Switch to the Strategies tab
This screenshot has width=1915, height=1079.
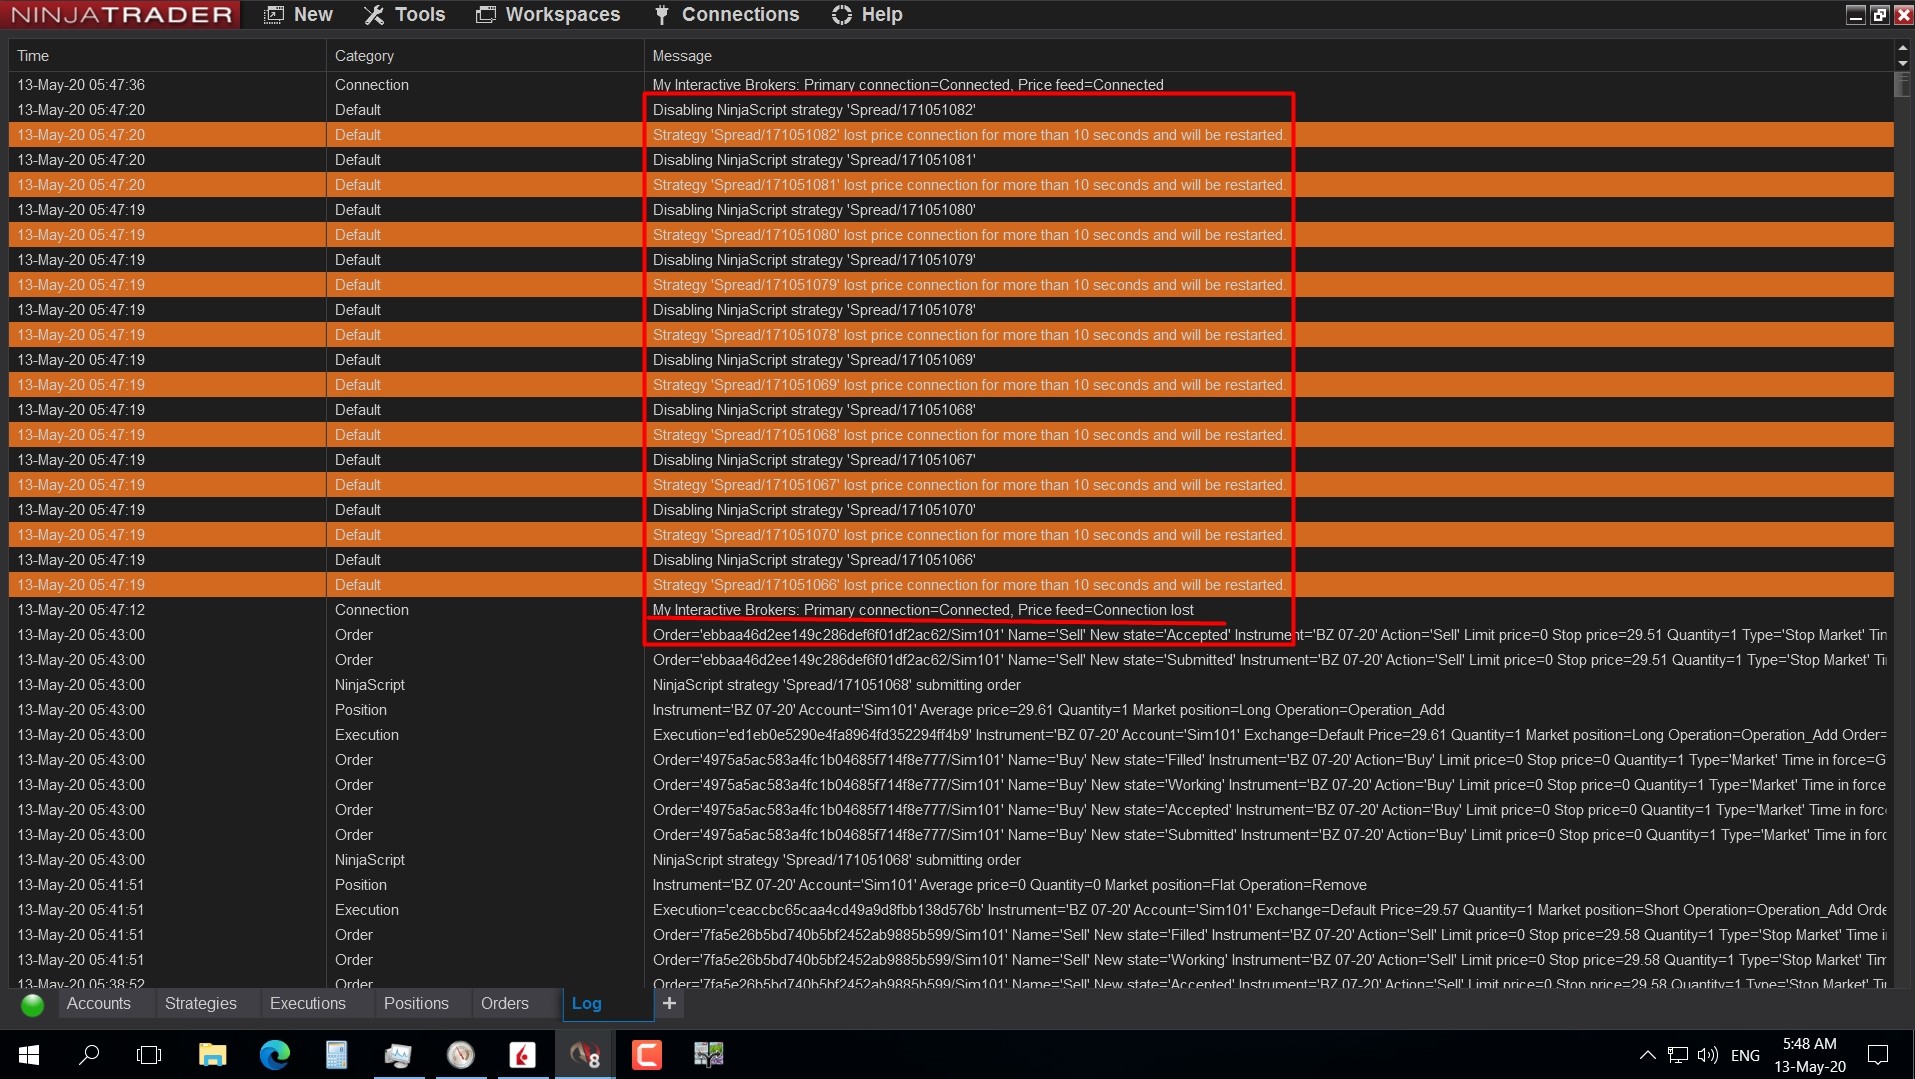pyautogui.click(x=200, y=1004)
